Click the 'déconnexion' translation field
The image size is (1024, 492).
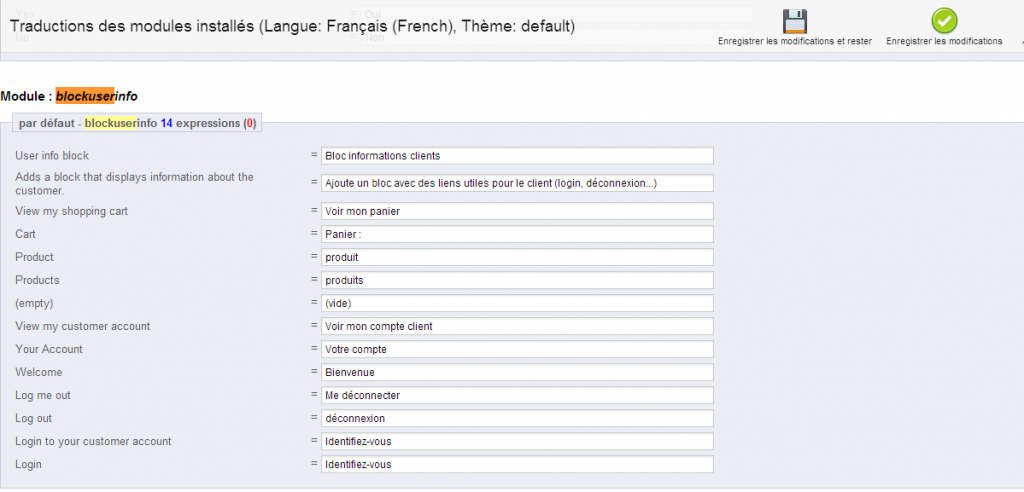point(517,418)
